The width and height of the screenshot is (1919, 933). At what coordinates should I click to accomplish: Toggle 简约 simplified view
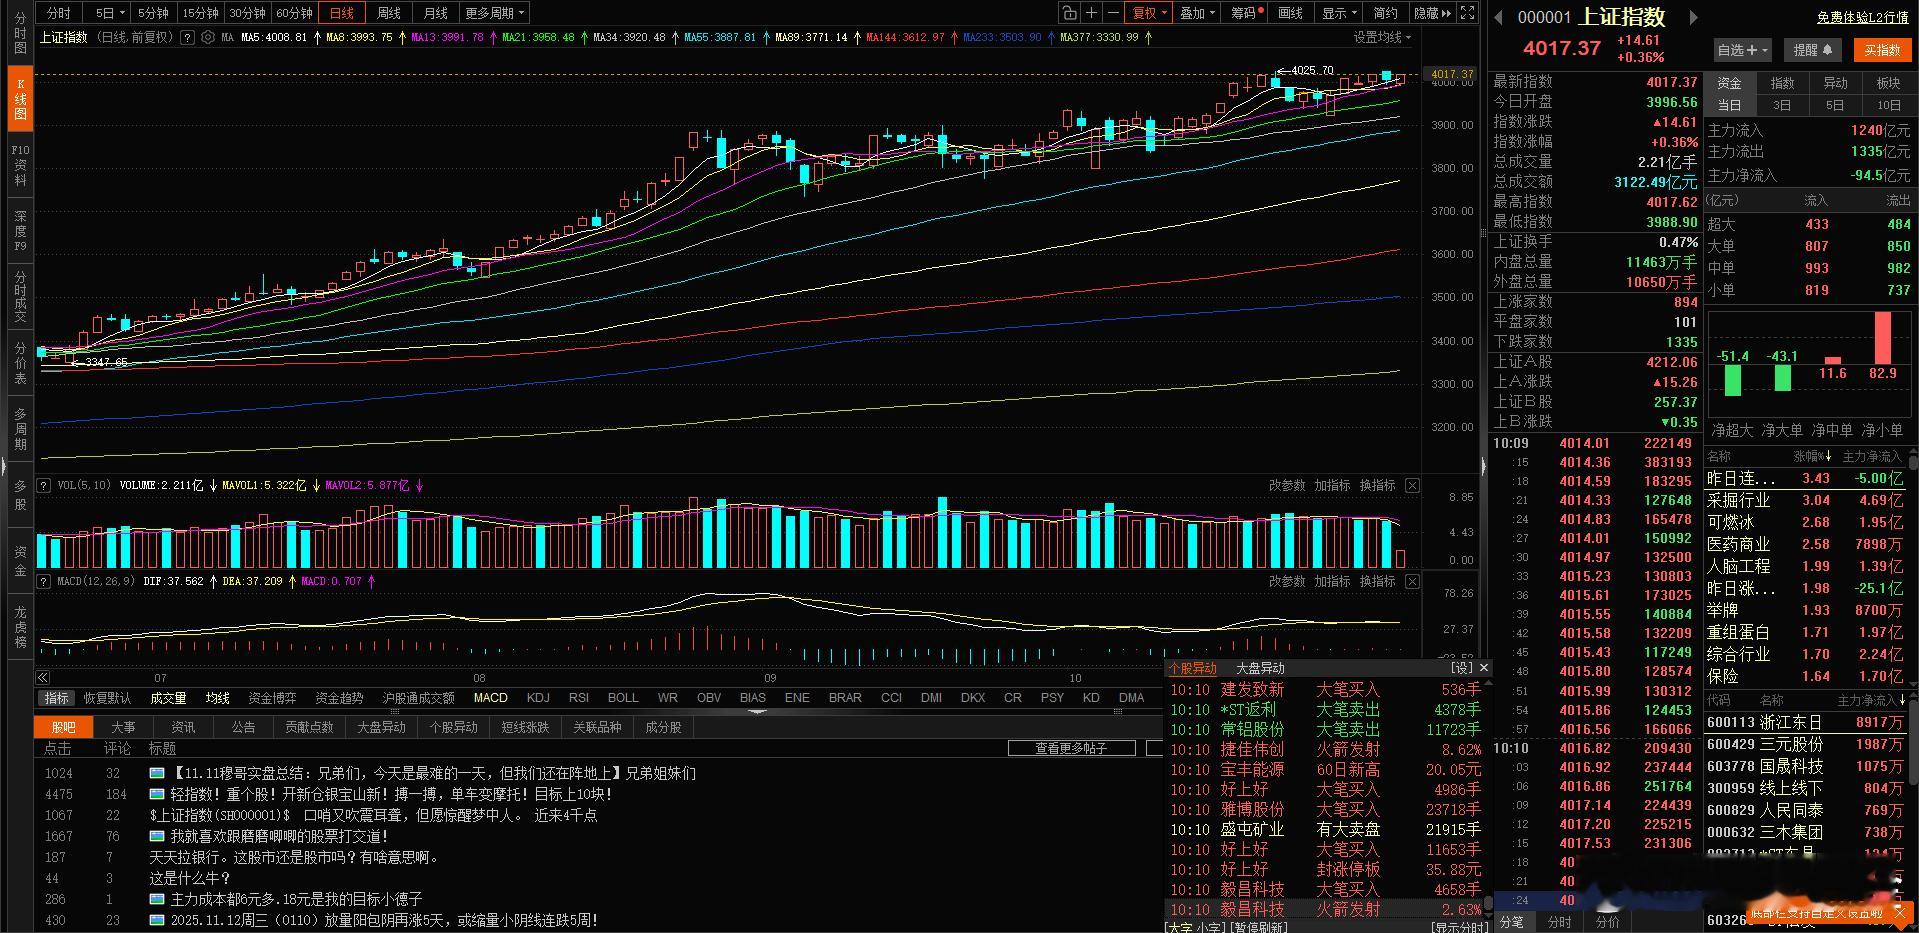click(x=1386, y=13)
